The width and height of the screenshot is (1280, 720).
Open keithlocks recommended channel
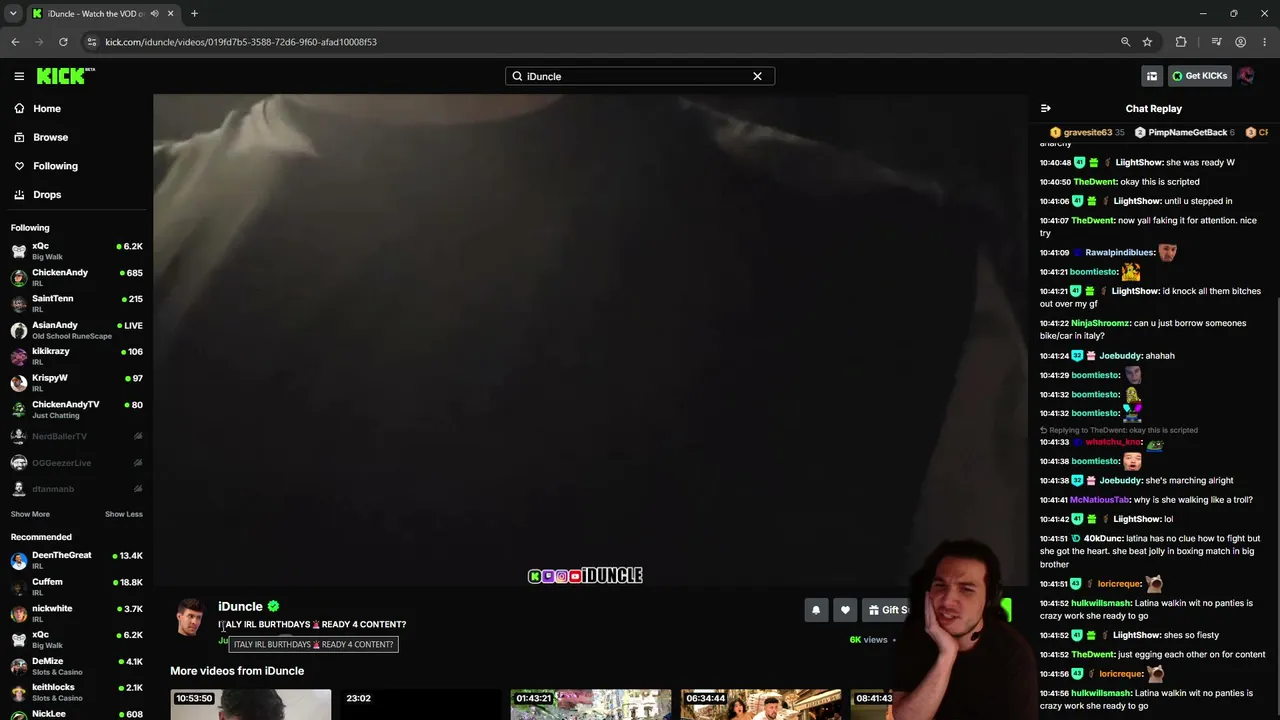76,692
